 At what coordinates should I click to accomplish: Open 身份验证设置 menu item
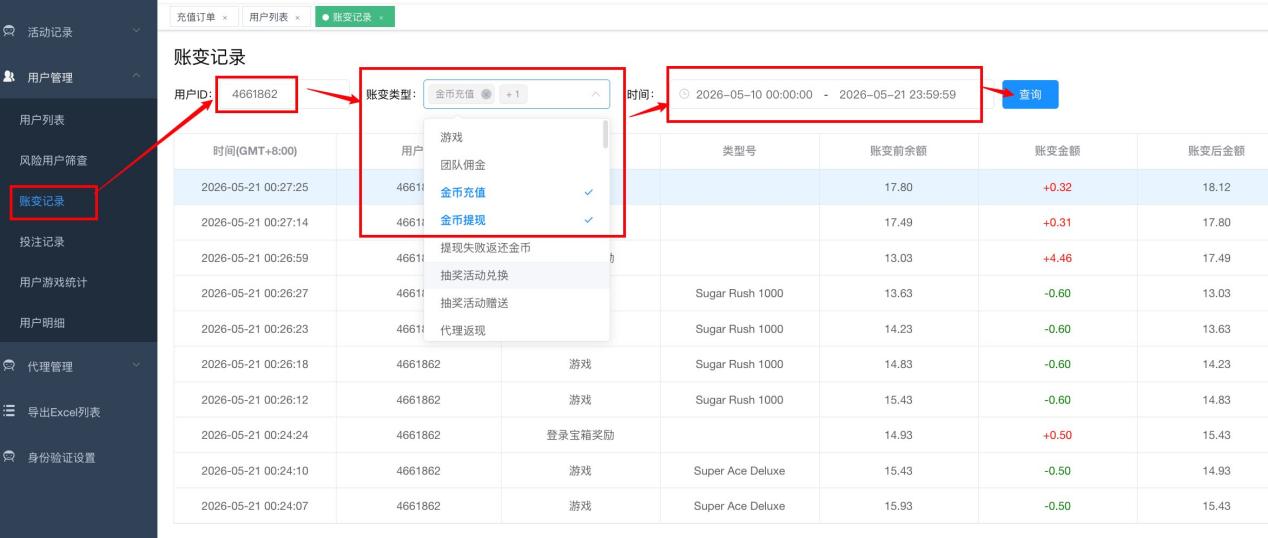coord(61,457)
